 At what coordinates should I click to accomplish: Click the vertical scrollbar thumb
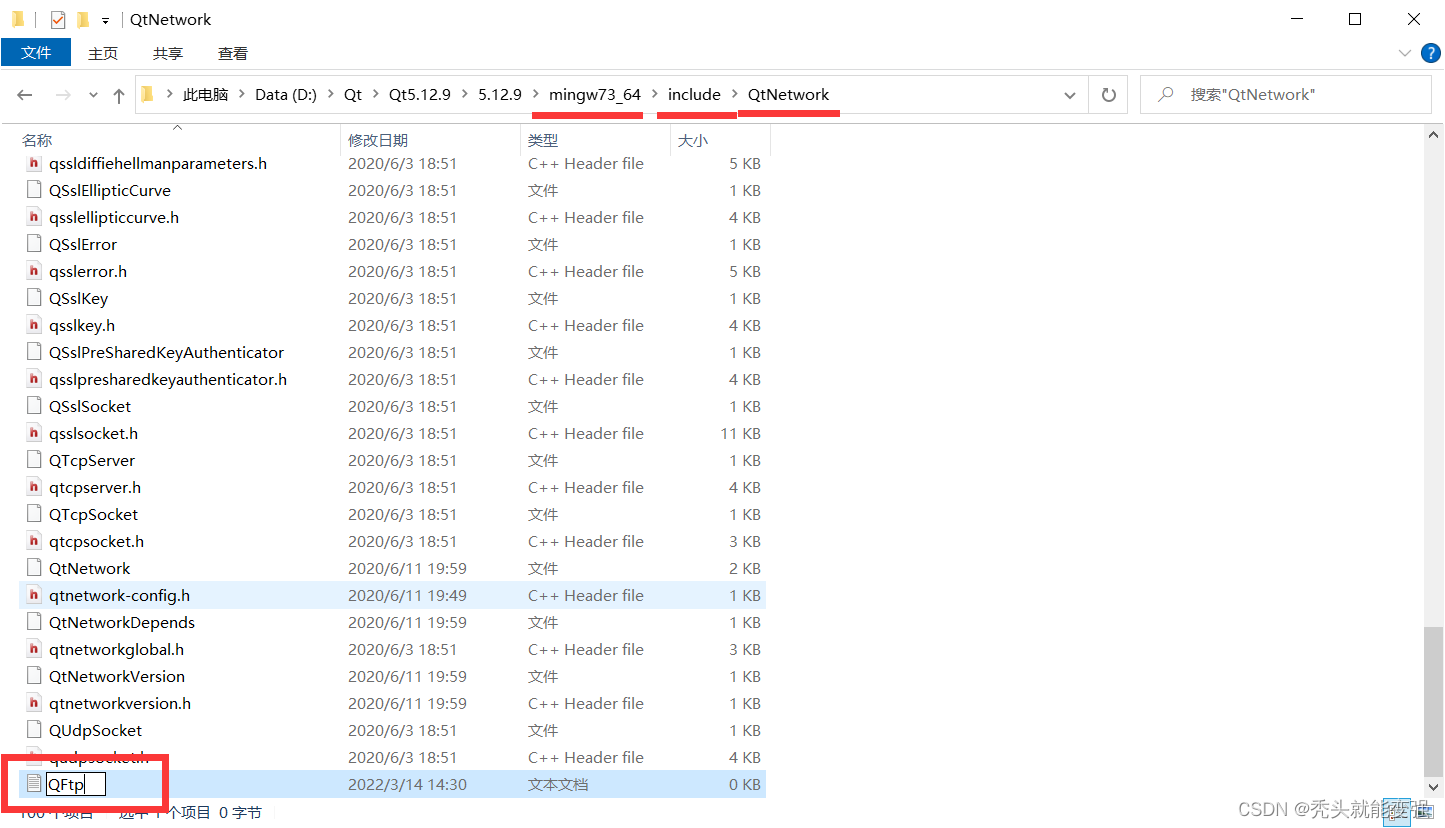(x=1434, y=700)
